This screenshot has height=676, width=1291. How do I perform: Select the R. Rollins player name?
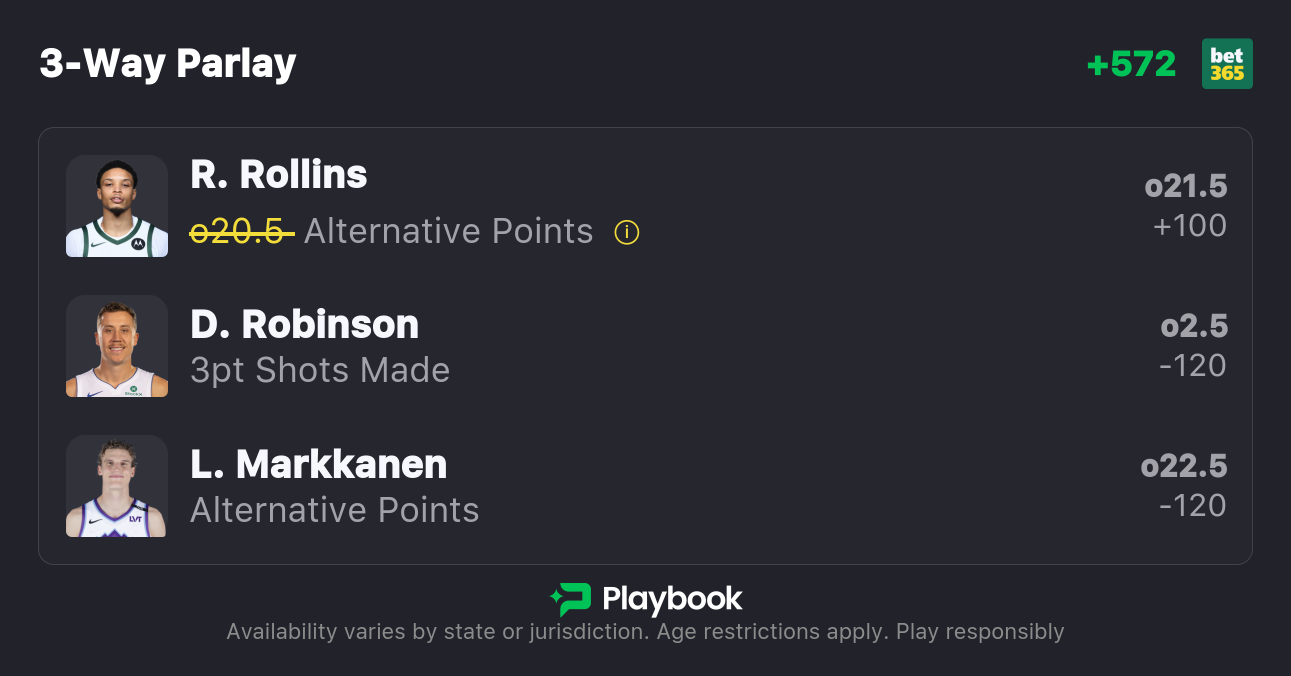[x=279, y=175]
